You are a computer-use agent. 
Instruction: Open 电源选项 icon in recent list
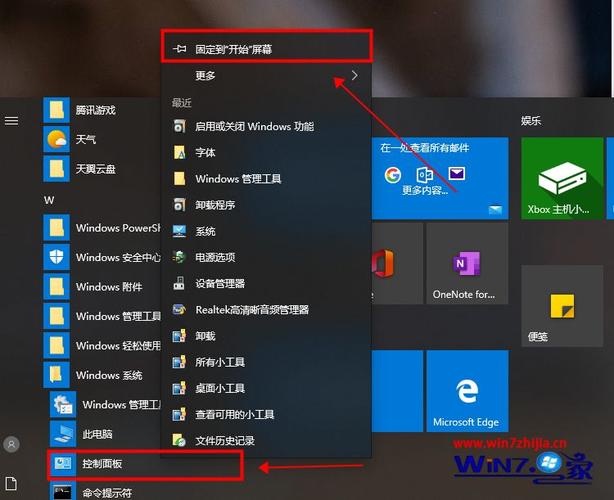[179, 257]
